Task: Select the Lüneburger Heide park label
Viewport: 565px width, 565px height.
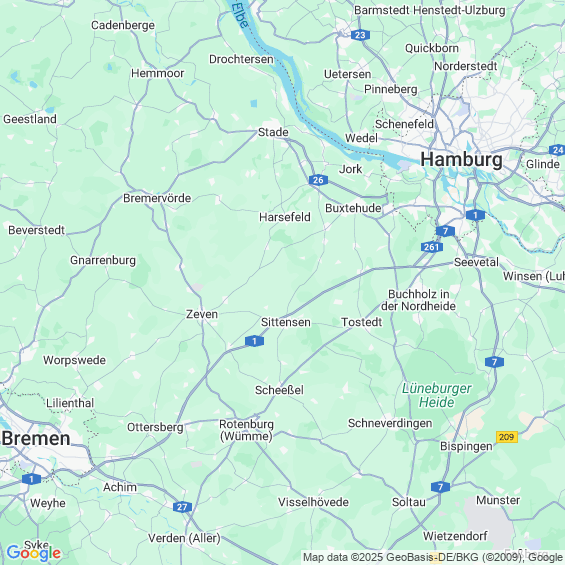Action: tap(436, 395)
